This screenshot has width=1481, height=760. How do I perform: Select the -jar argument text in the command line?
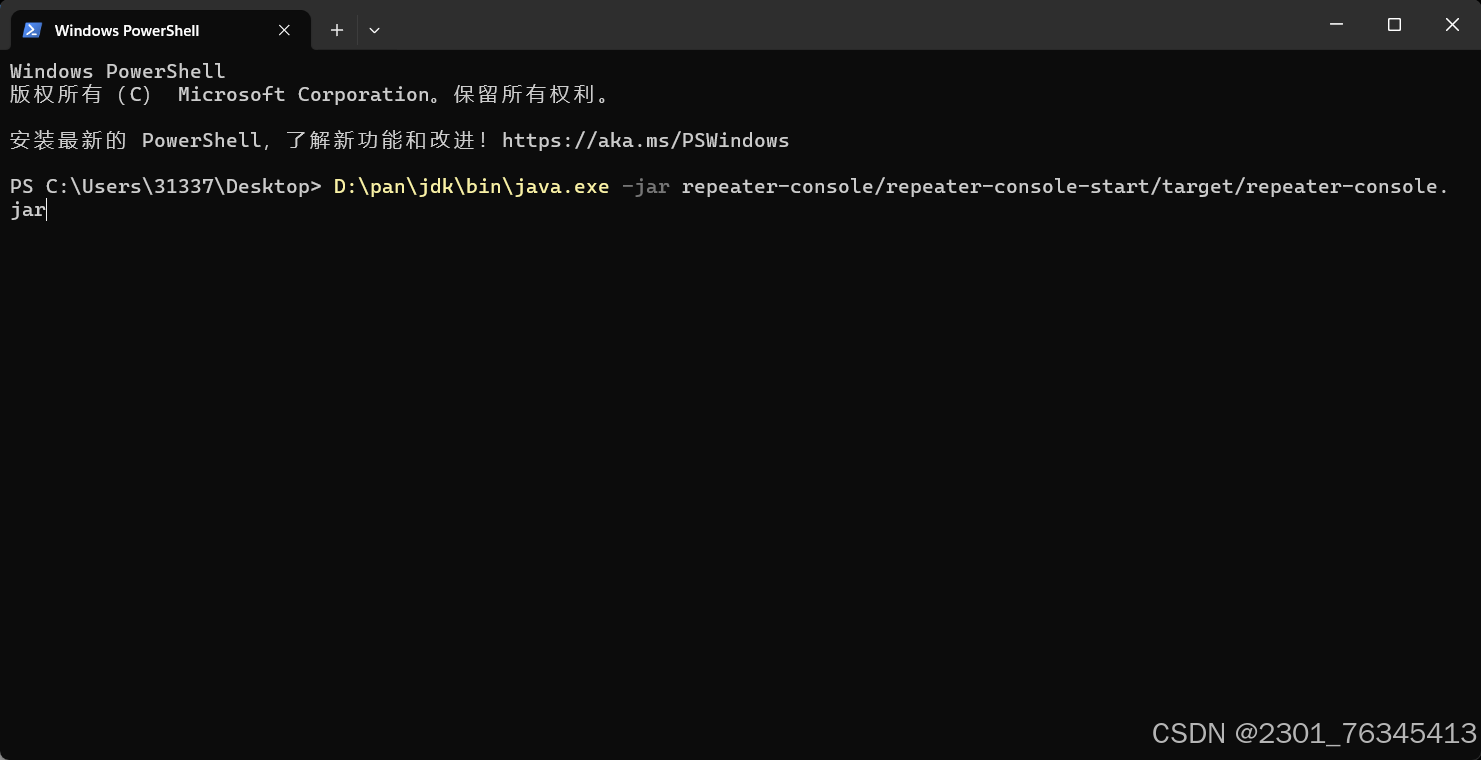coord(647,186)
